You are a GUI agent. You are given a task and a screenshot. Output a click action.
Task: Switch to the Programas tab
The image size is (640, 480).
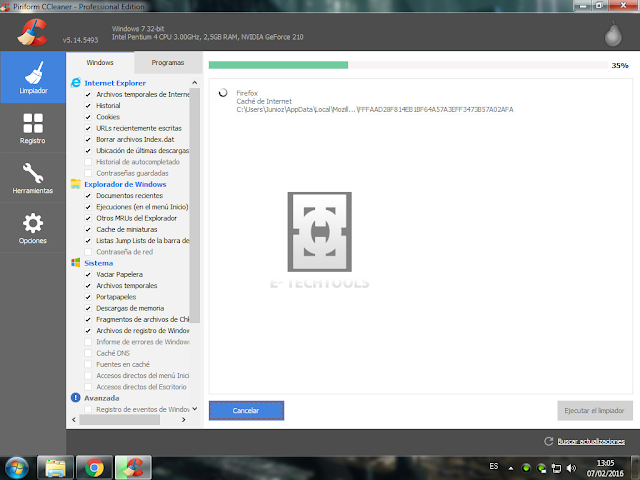click(168, 62)
